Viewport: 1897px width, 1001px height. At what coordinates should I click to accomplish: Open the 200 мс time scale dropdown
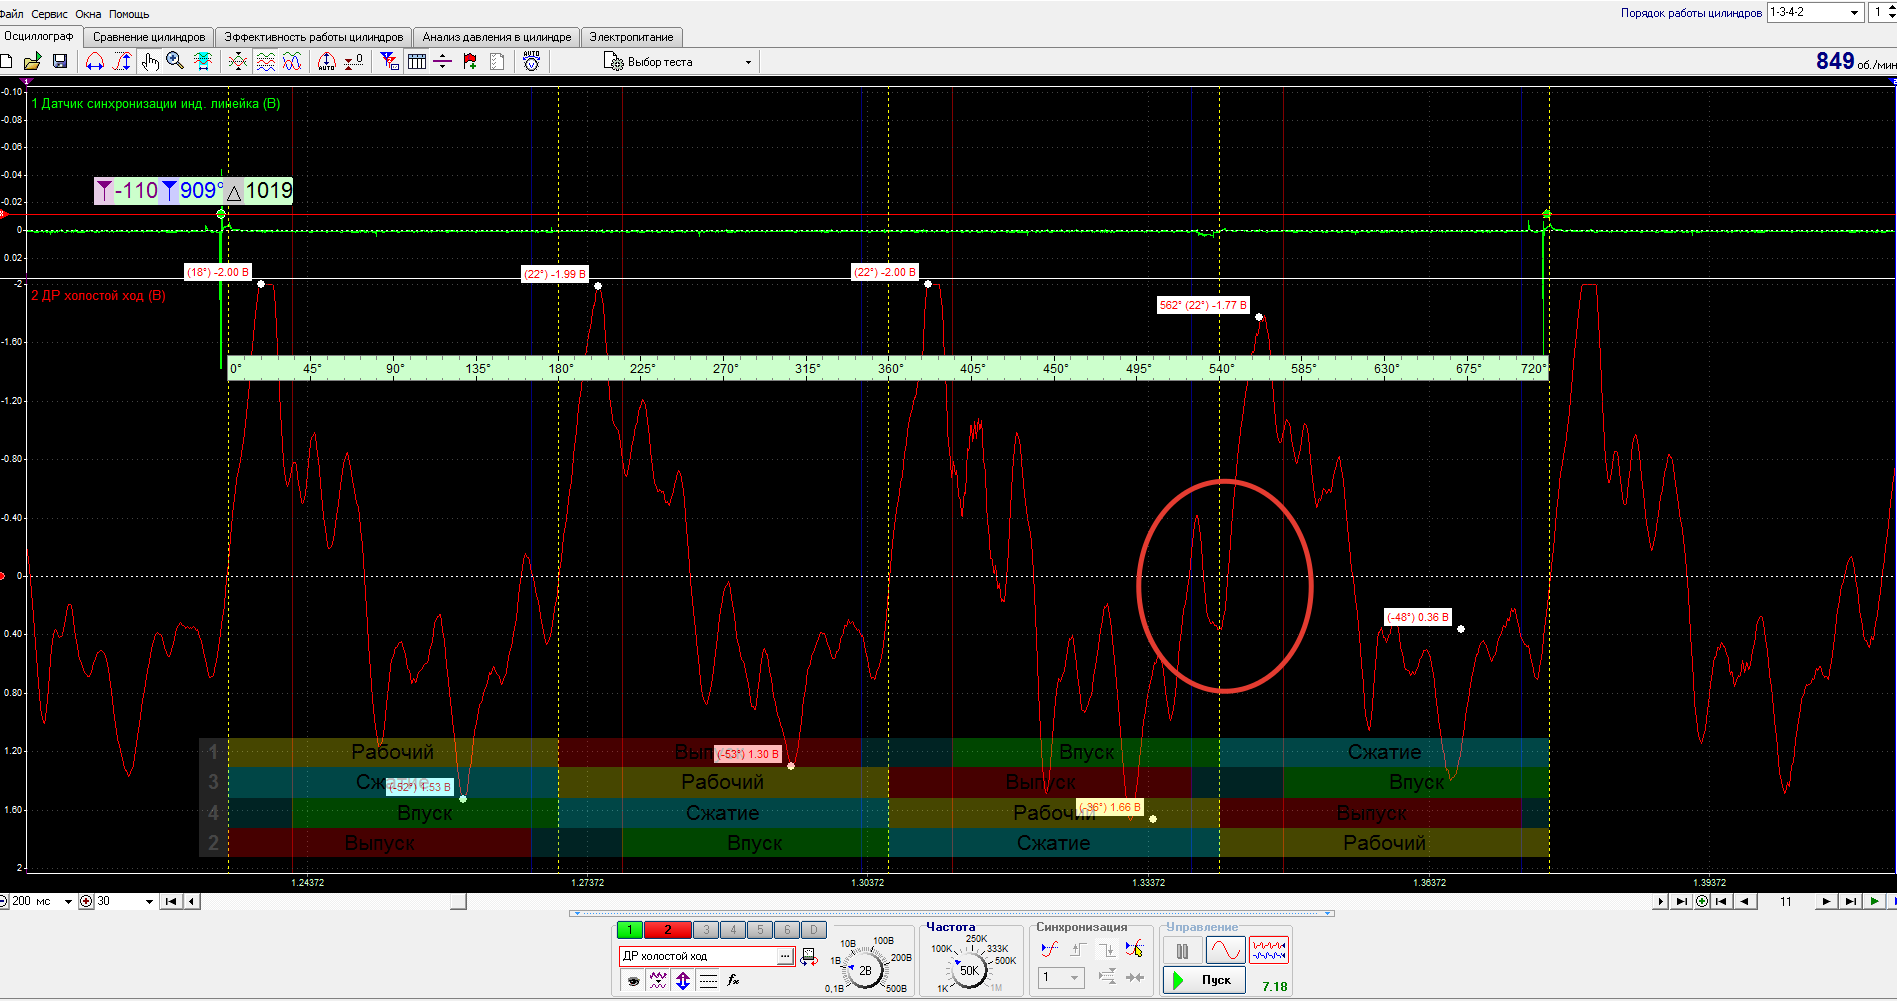pyautogui.click(x=42, y=901)
